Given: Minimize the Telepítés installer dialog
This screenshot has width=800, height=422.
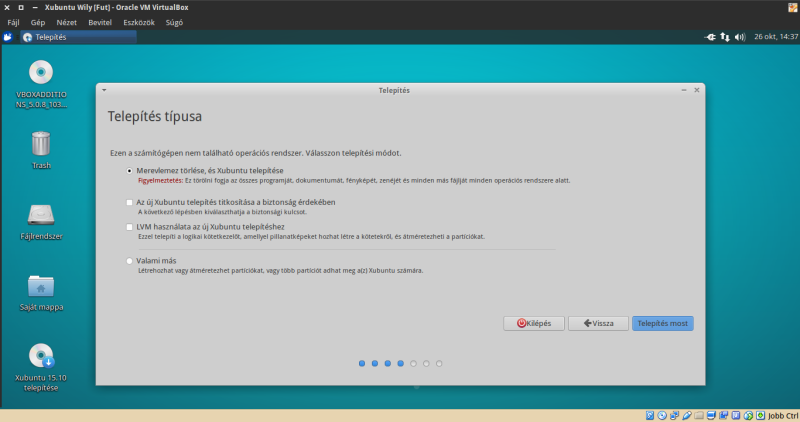Looking at the screenshot, I should pyautogui.click(x=684, y=90).
